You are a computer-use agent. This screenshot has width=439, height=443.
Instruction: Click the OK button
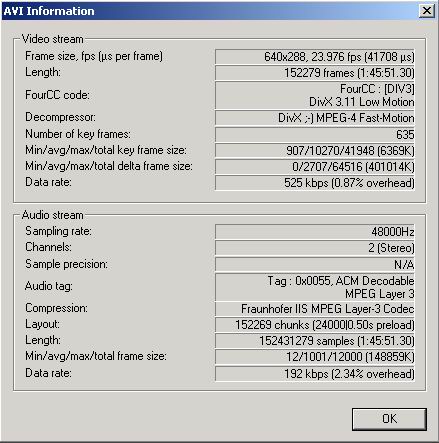[389, 419]
